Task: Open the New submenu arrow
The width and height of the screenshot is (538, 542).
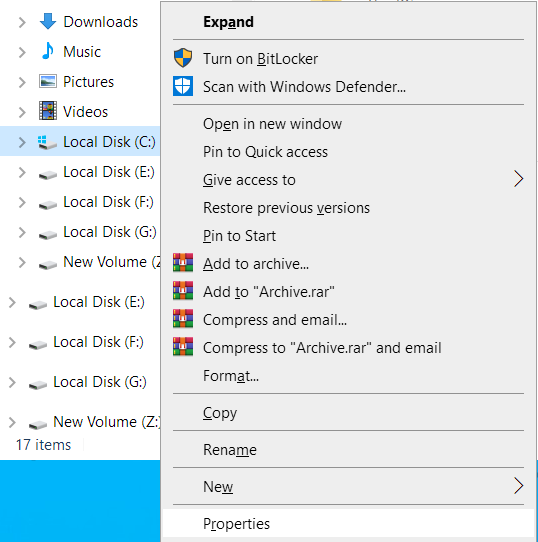Action: coord(518,486)
